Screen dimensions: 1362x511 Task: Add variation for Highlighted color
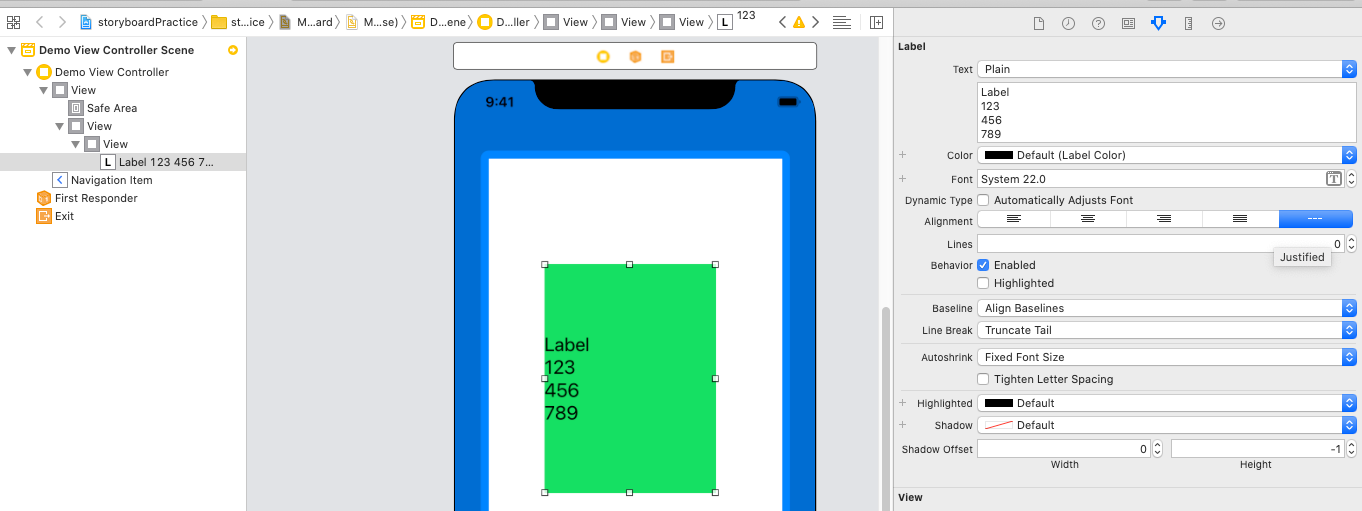tap(903, 403)
